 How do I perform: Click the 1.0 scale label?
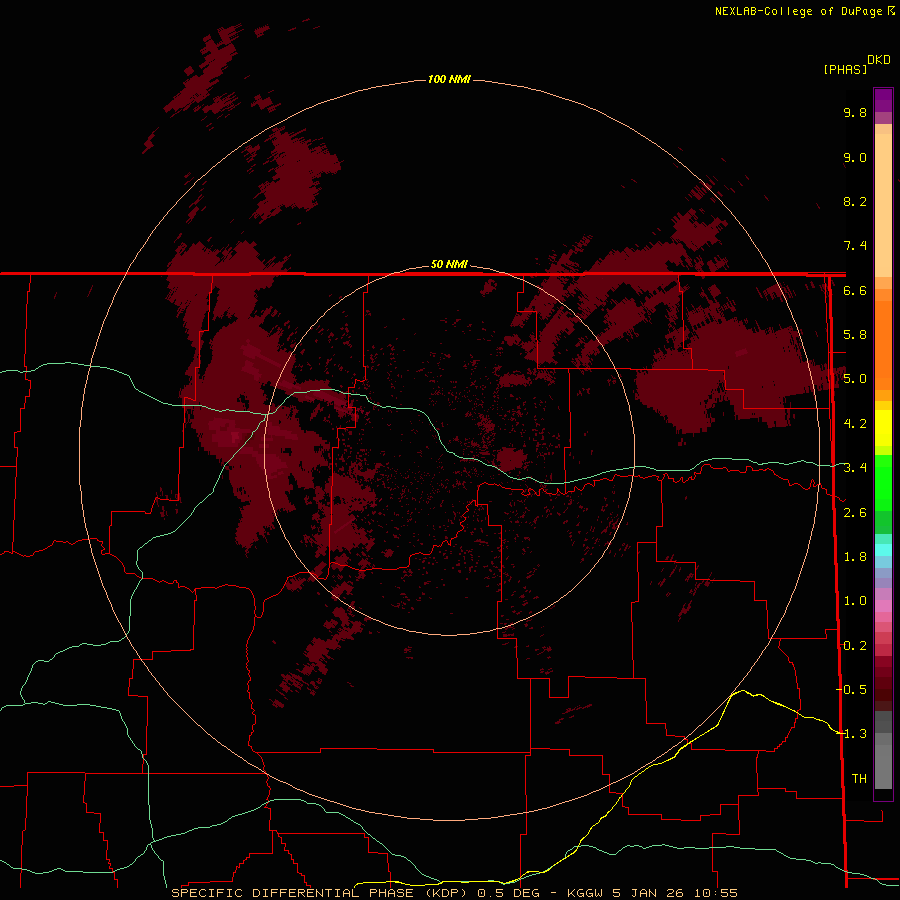[x=855, y=601]
